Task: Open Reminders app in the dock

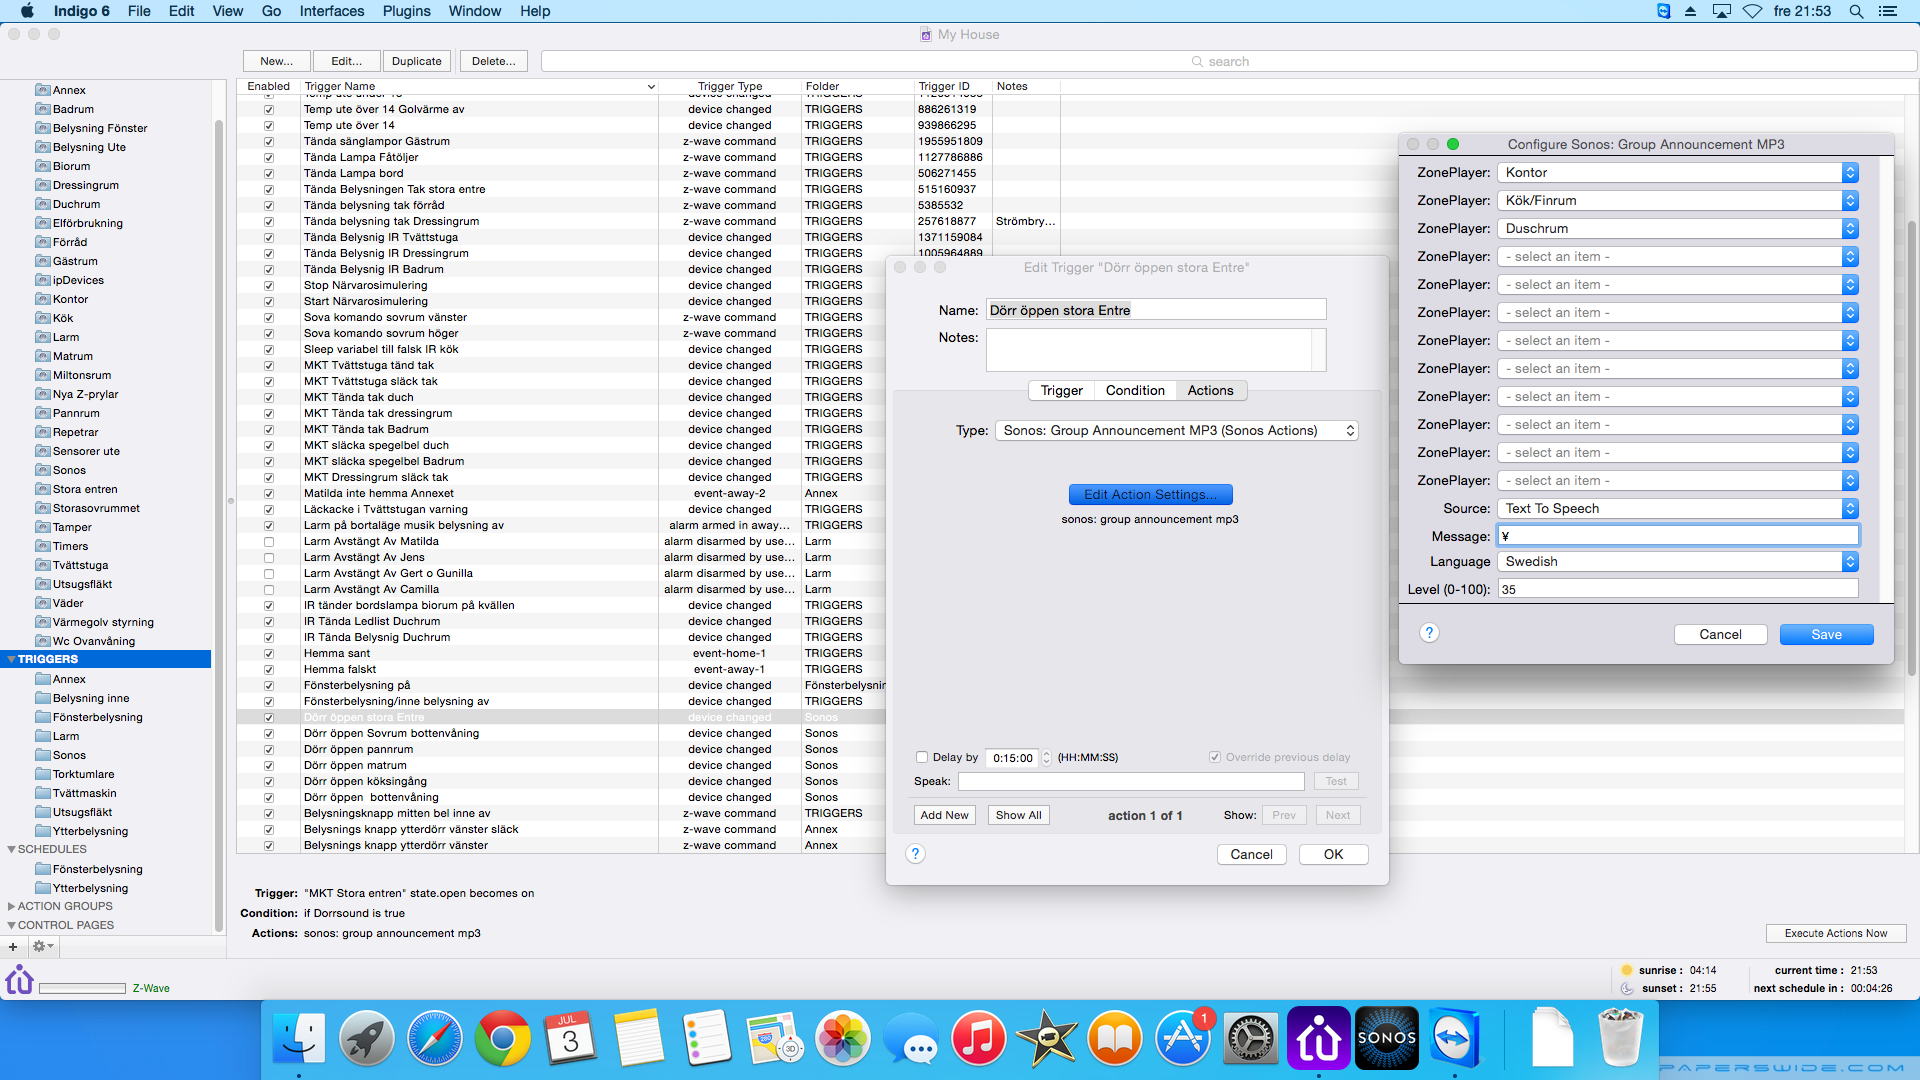Action: [707, 1038]
